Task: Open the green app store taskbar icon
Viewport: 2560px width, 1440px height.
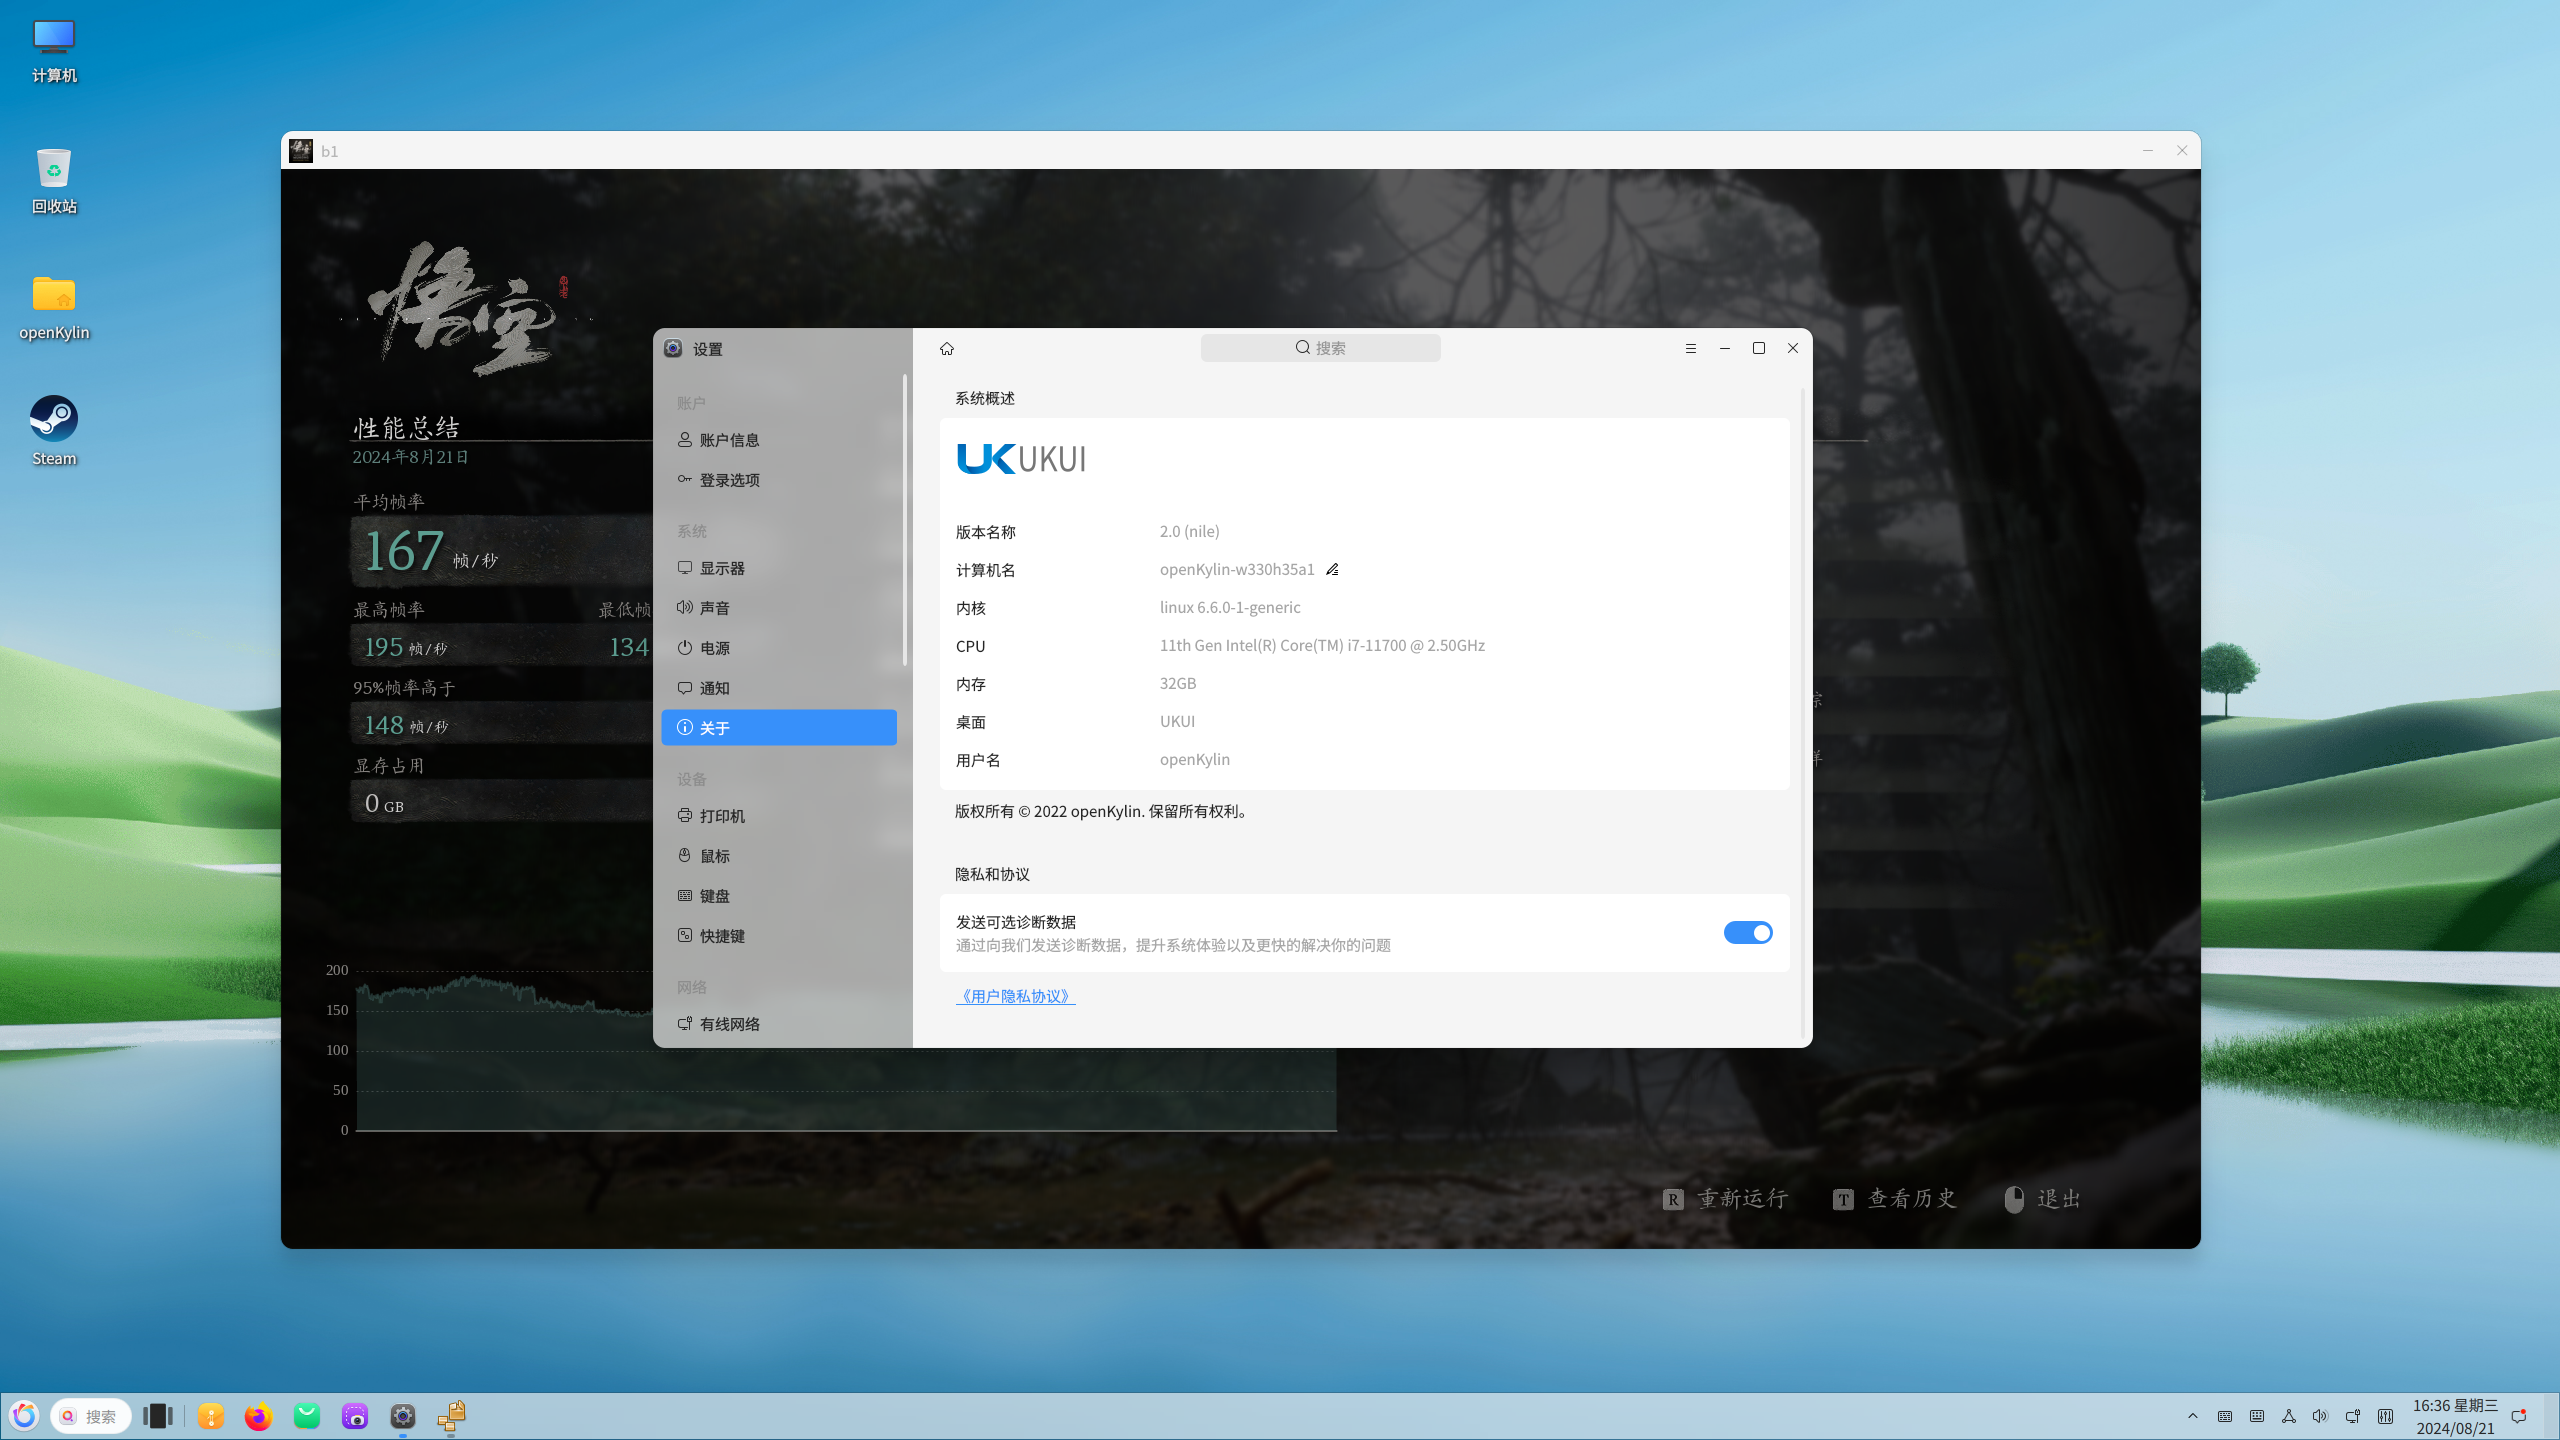Action: 307,1416
